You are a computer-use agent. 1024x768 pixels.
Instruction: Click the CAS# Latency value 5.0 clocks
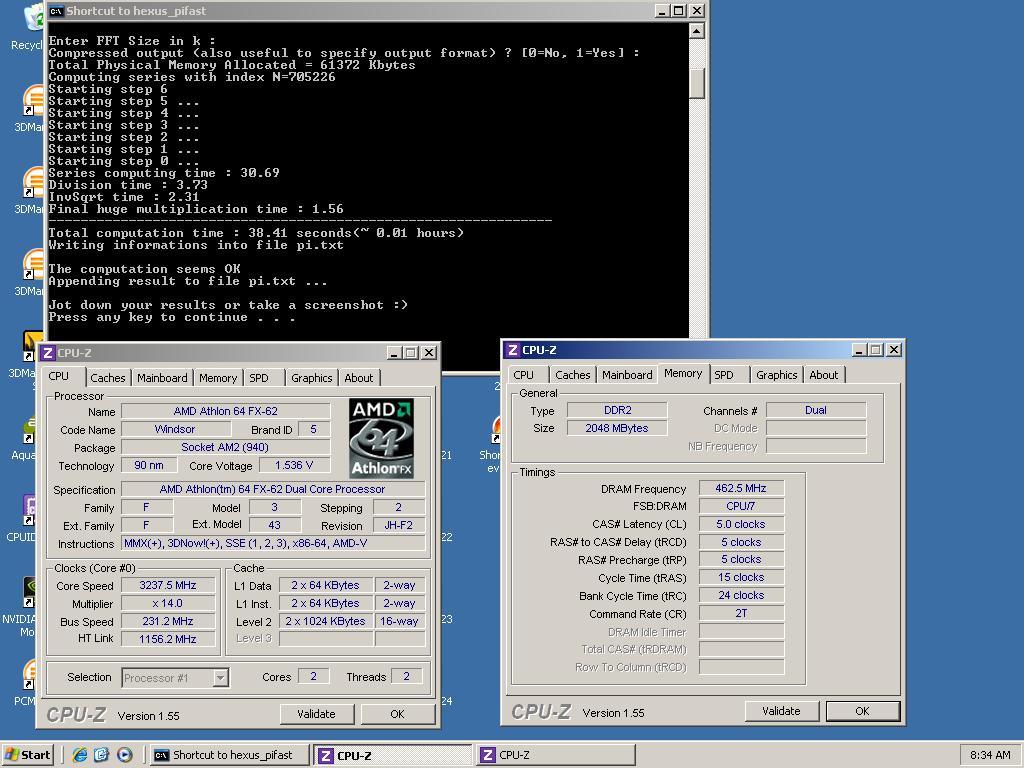point(741,524)
